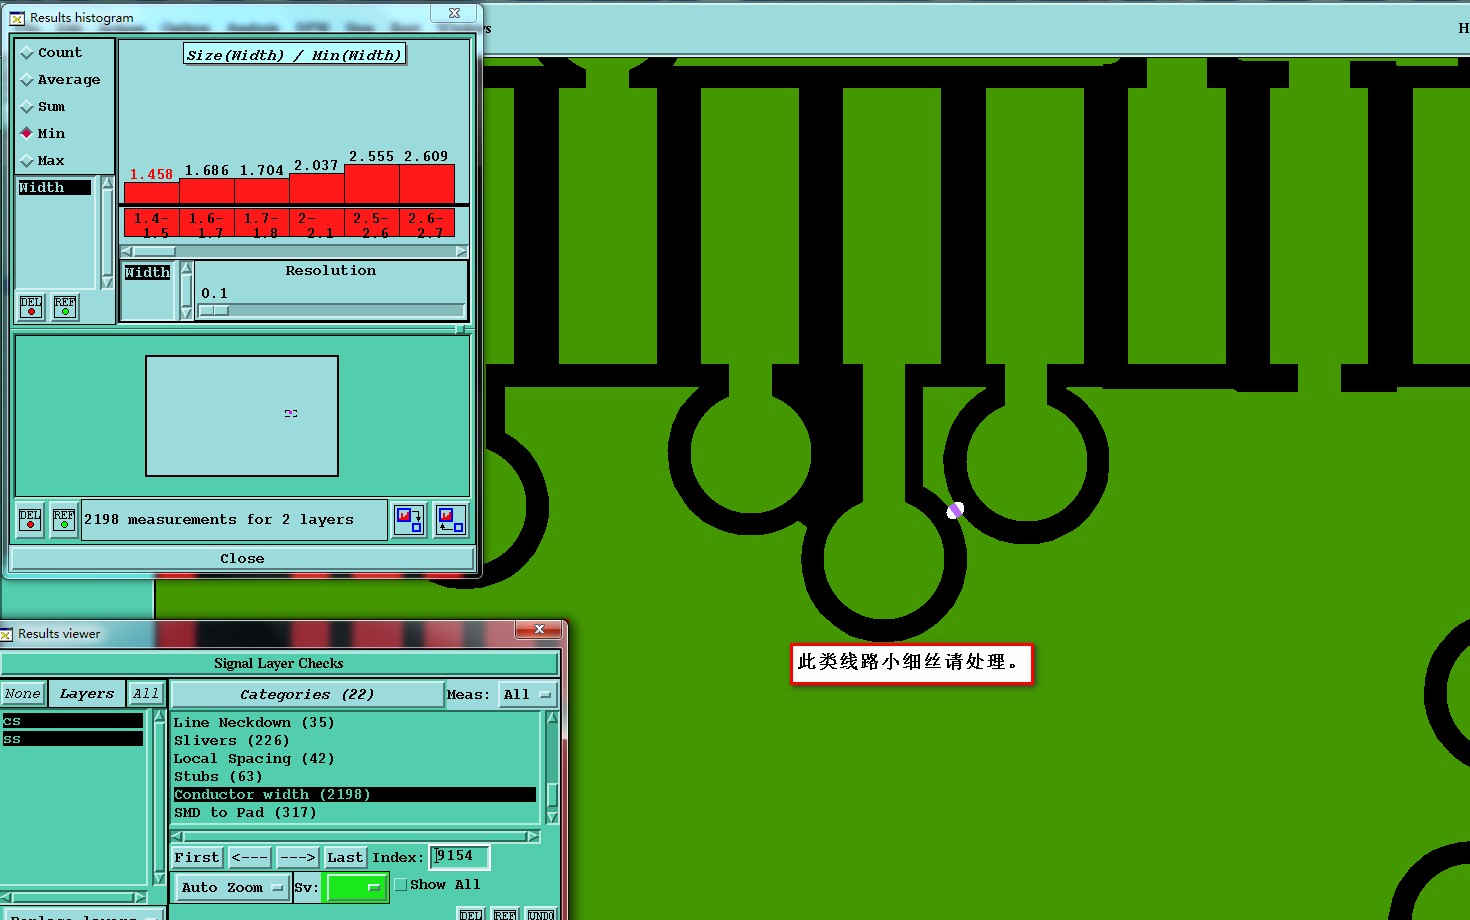Click the 2.5-2.6 histogram bar
The image size is (1470, 920).
pos(372,184)
